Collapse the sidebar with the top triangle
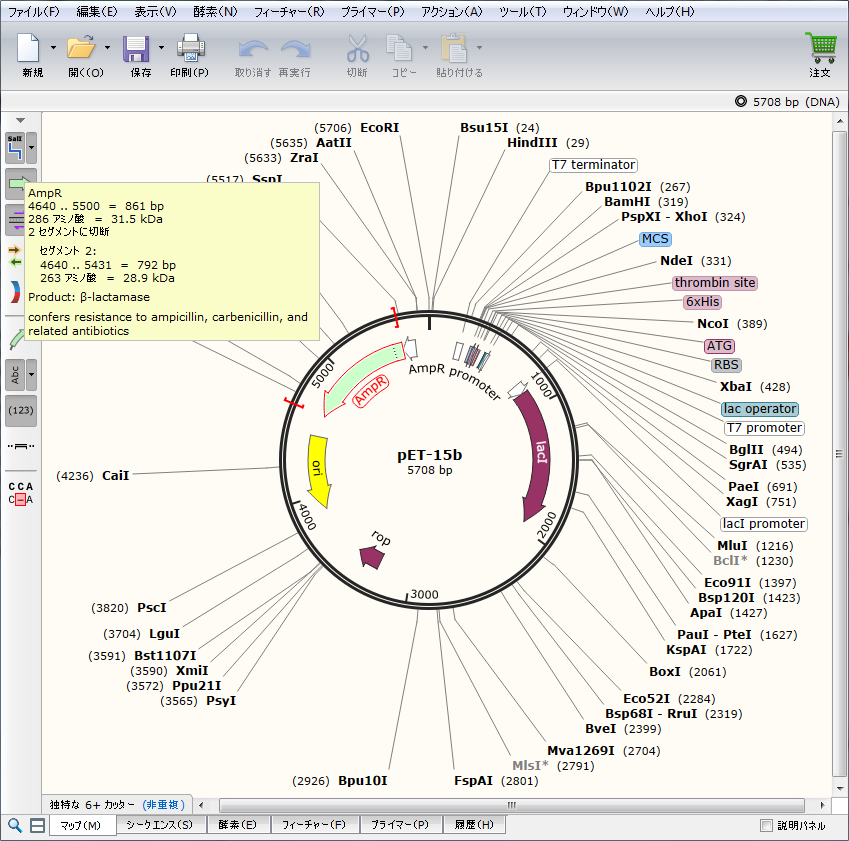This screenshot has height=841, width=849. coord(21,120)
